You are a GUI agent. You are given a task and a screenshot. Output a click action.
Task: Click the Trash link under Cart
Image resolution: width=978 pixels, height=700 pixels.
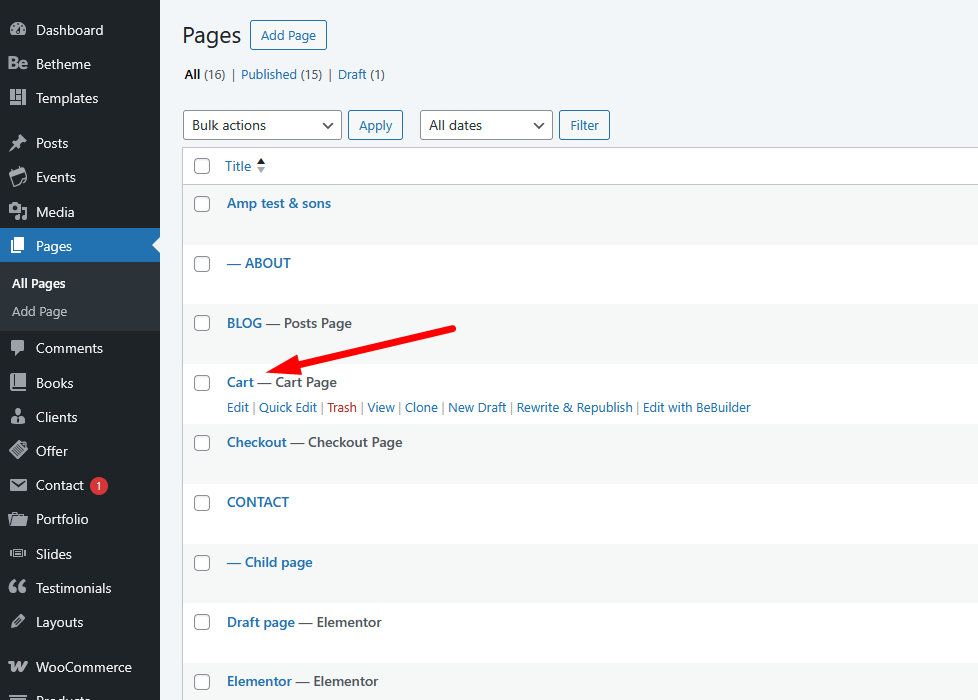tap(341, 408)
